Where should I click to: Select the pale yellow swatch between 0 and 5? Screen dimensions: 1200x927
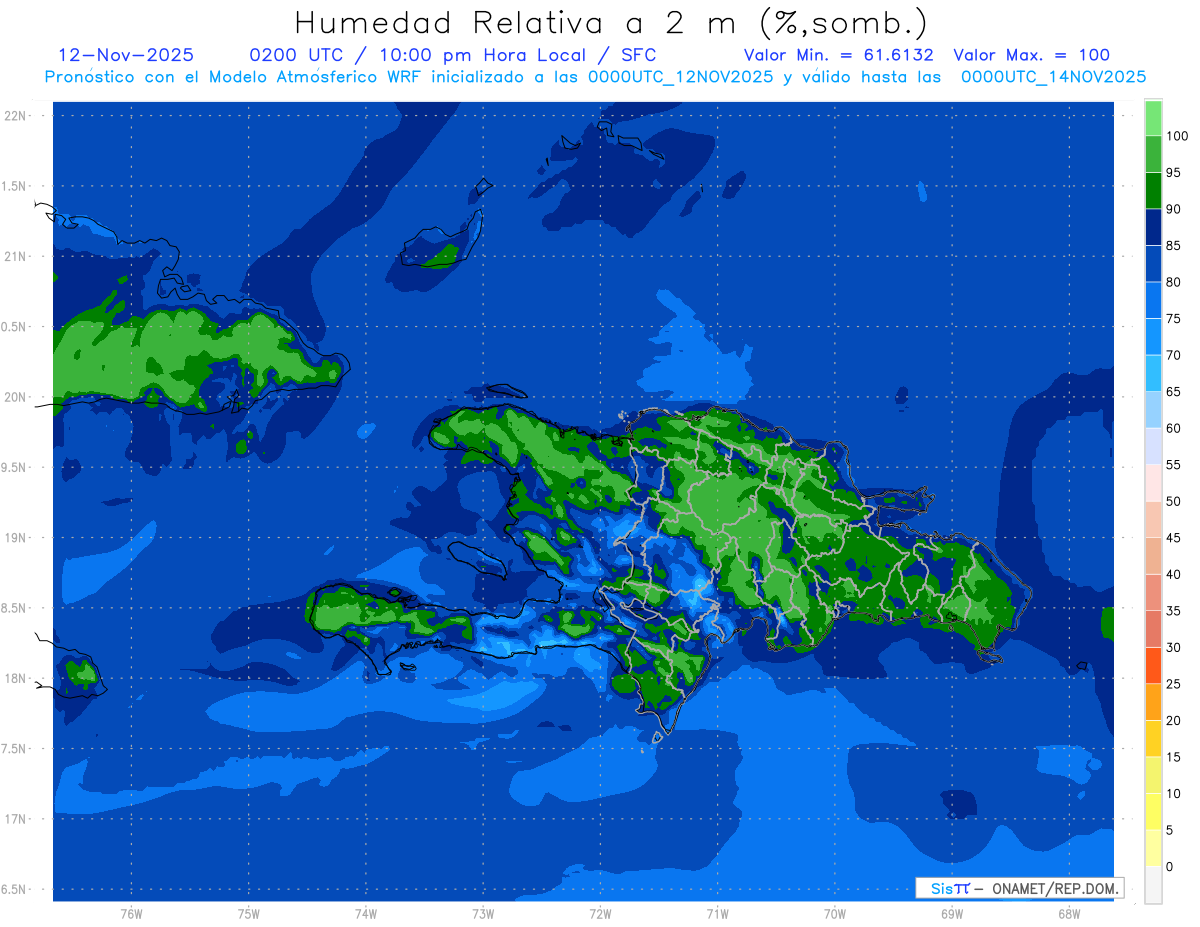[1153, 848]
